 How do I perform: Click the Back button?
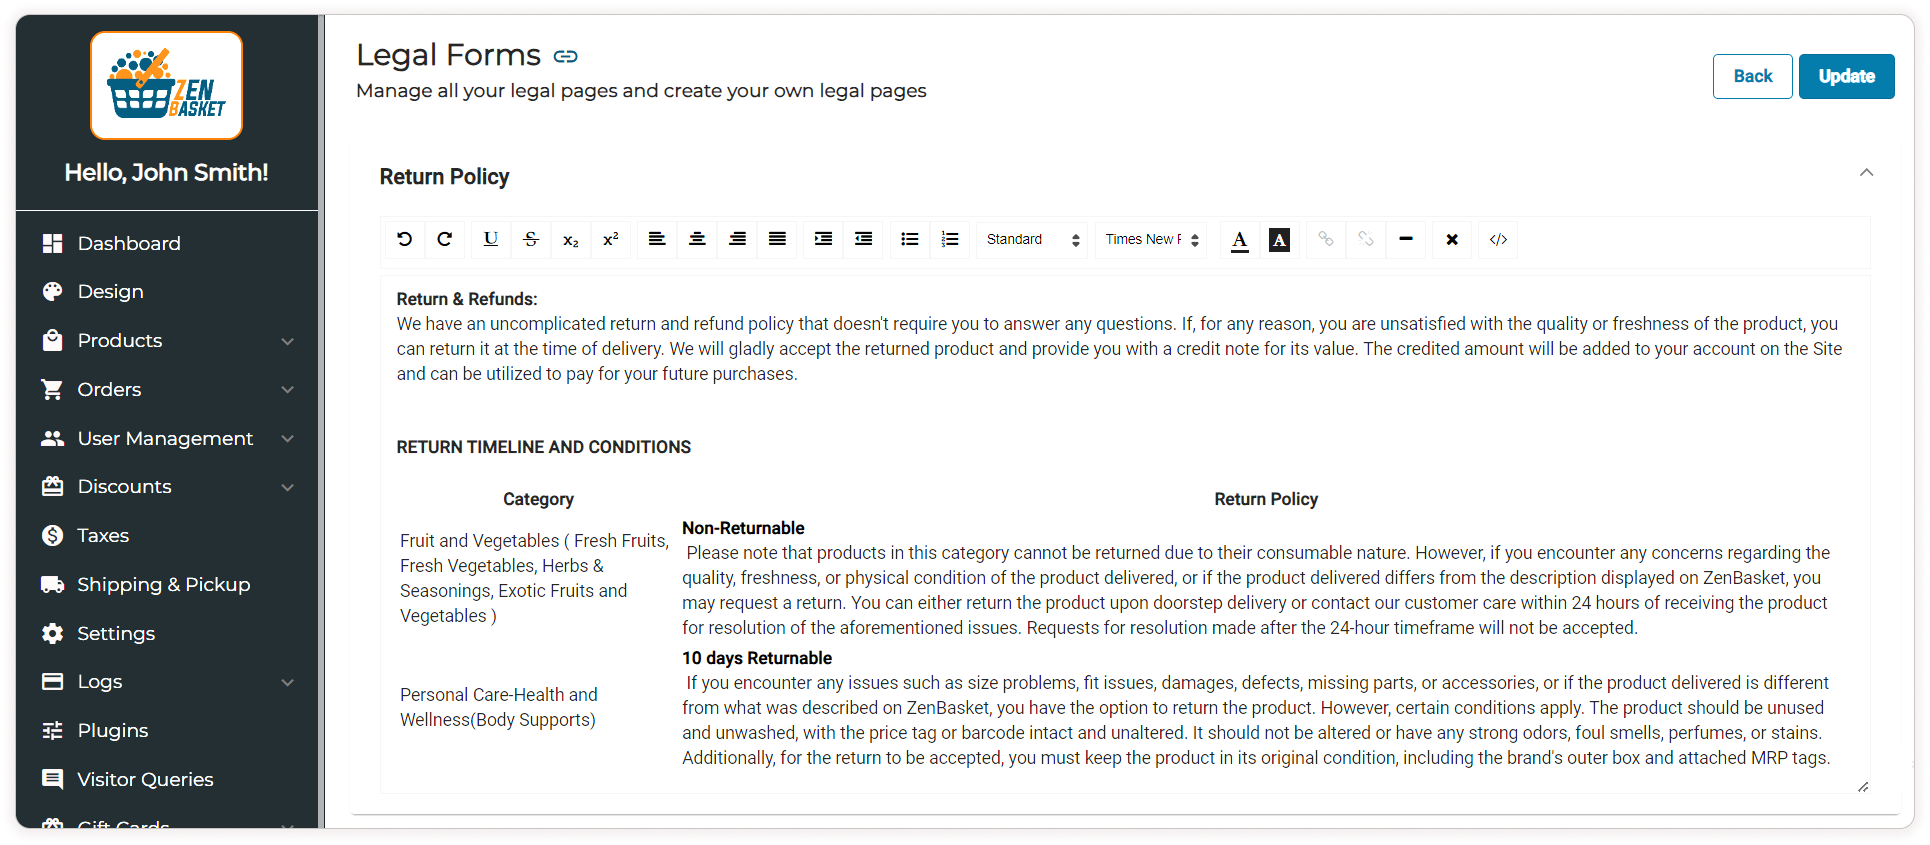(x=1752, y=76)
